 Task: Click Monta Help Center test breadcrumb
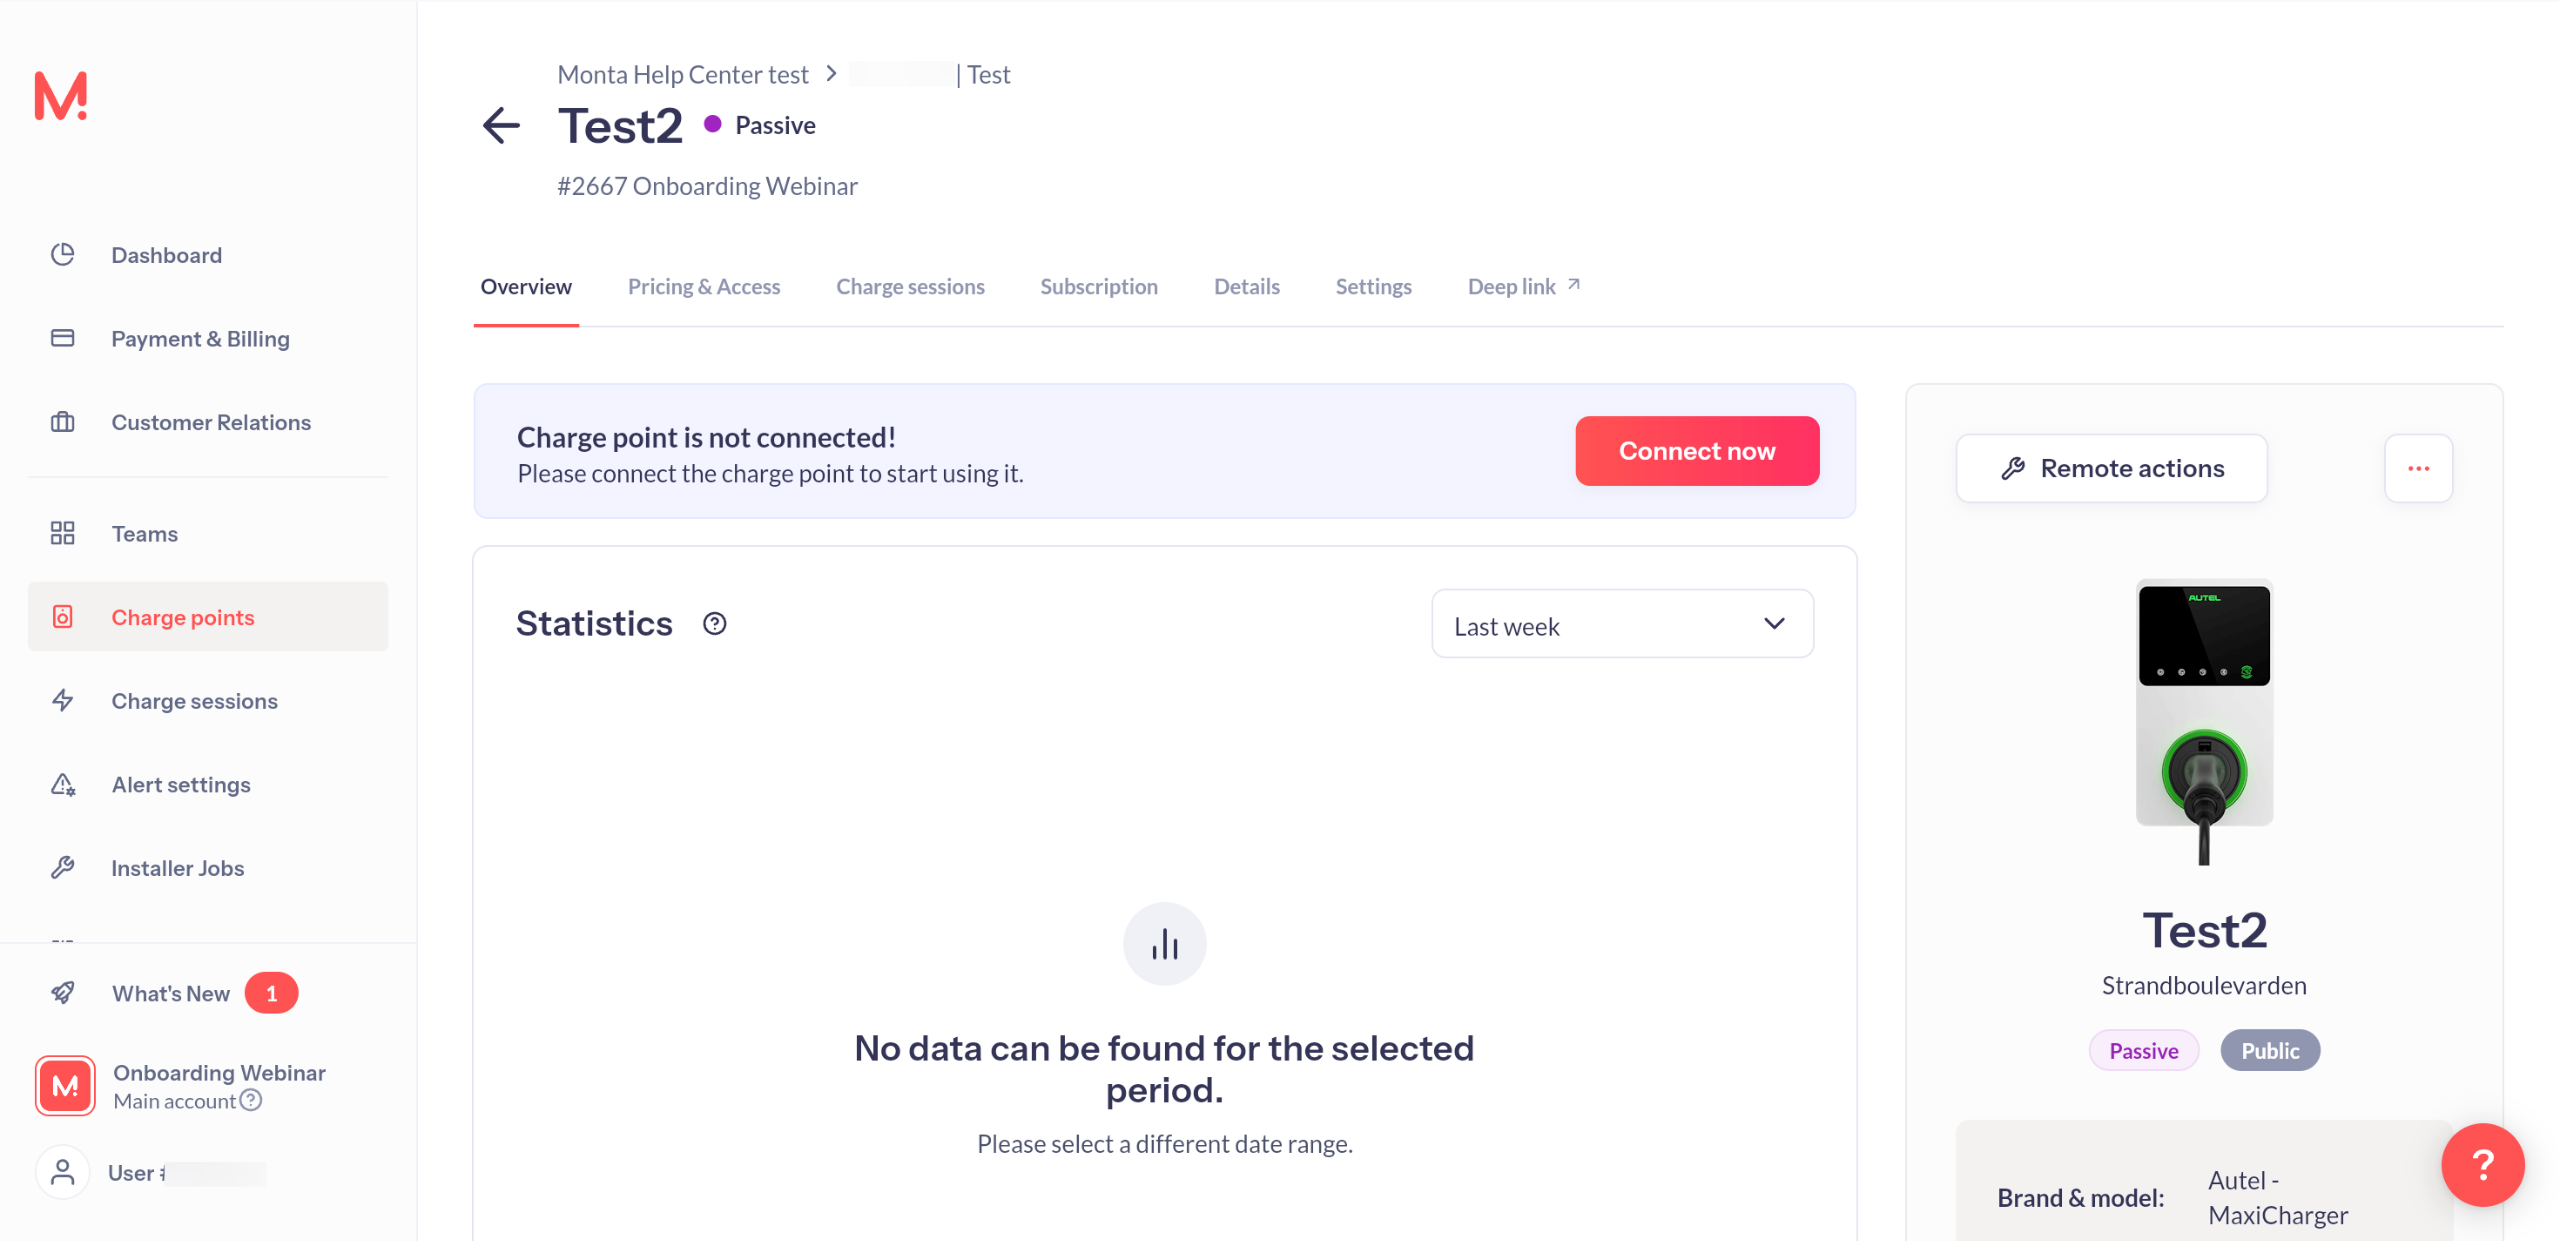click(x=682, y=75)
